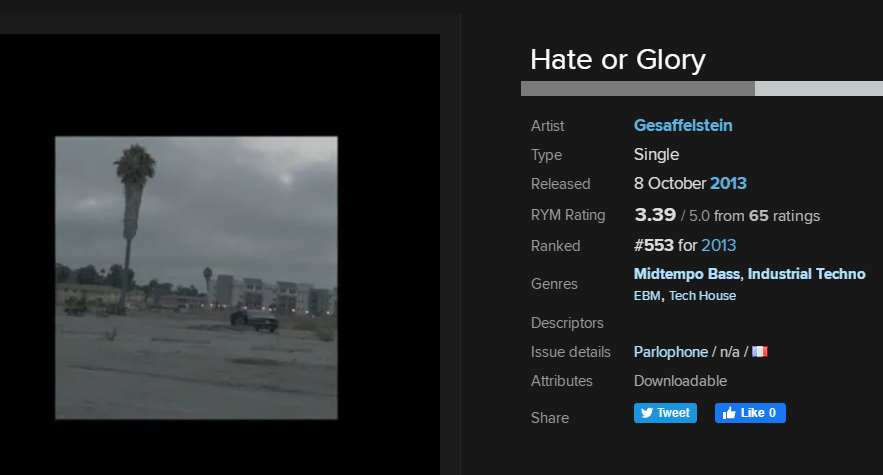883x475 pixels.
Task: Open the Gesaffelstein artist page
Action: point(683,125)
